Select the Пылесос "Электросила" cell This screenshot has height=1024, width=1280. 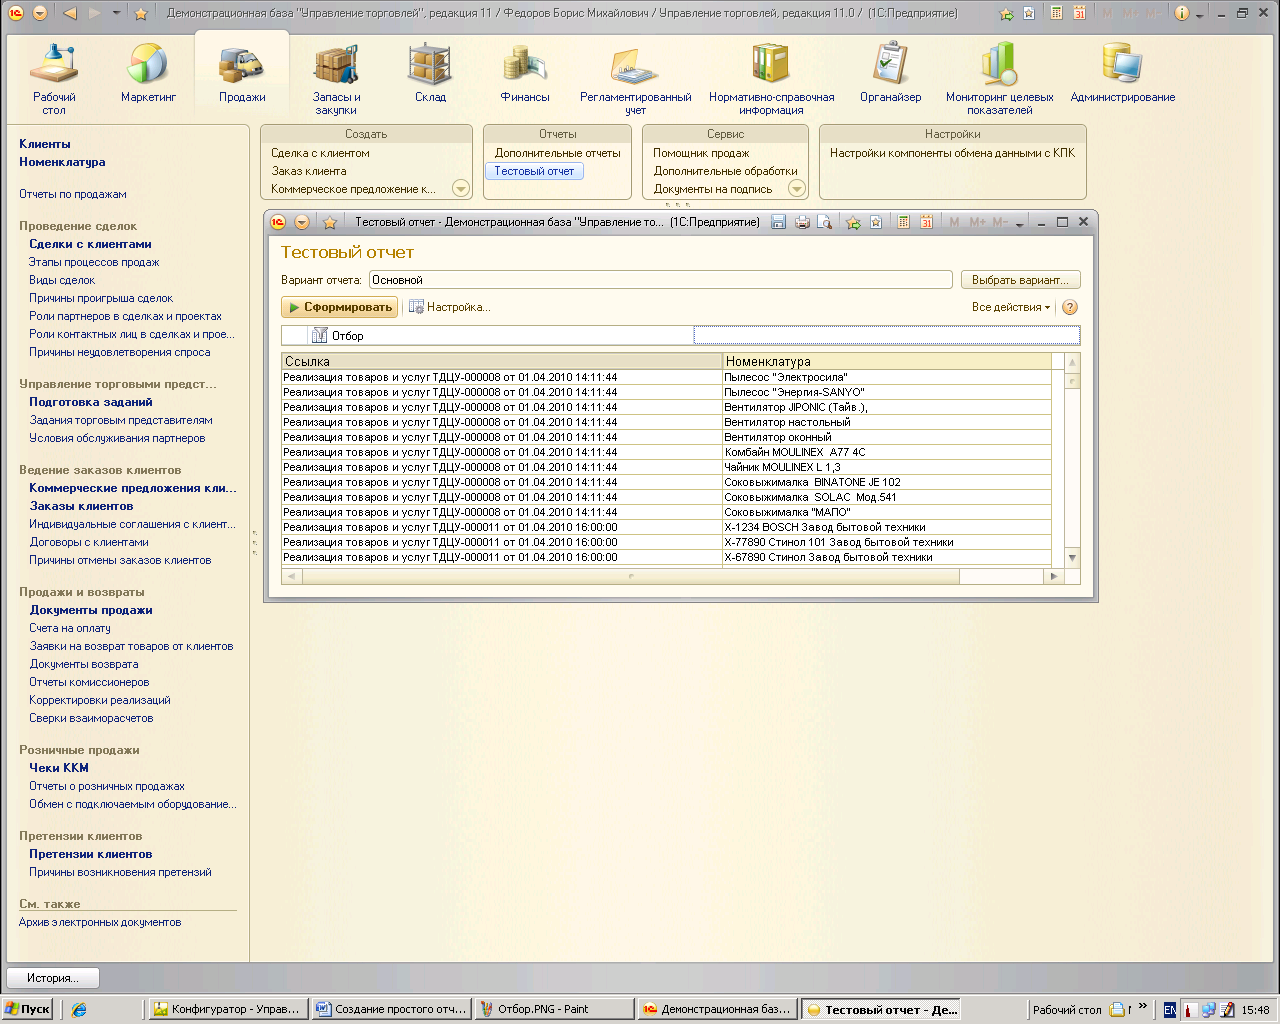click(x=887, y=377)
